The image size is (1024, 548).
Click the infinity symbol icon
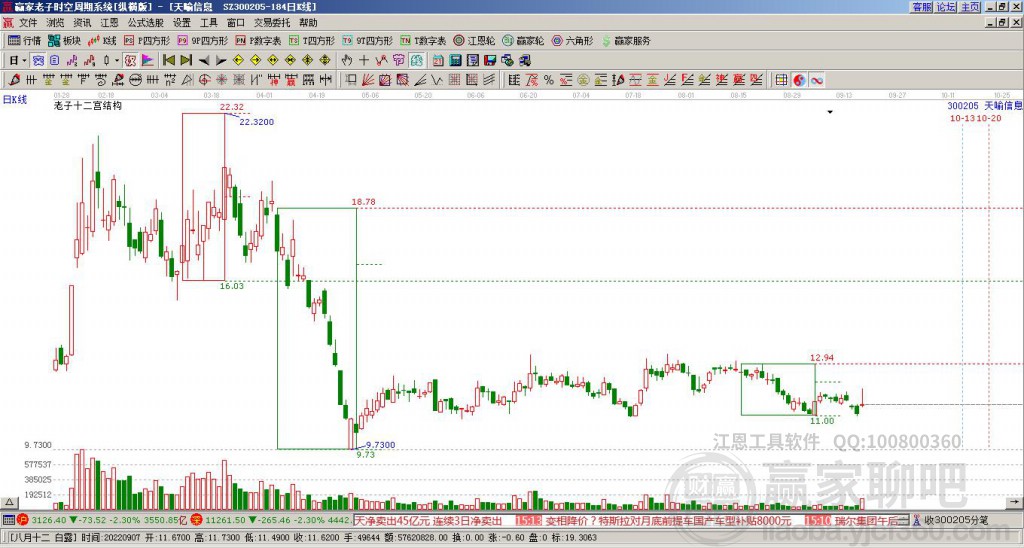(x=817, y=80)
